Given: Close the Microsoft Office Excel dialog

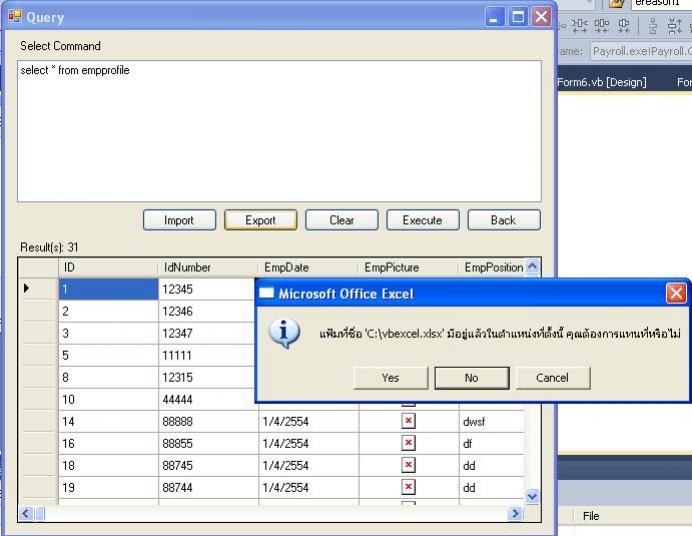Looking at the screenshot, I should (x=677, y=294).
